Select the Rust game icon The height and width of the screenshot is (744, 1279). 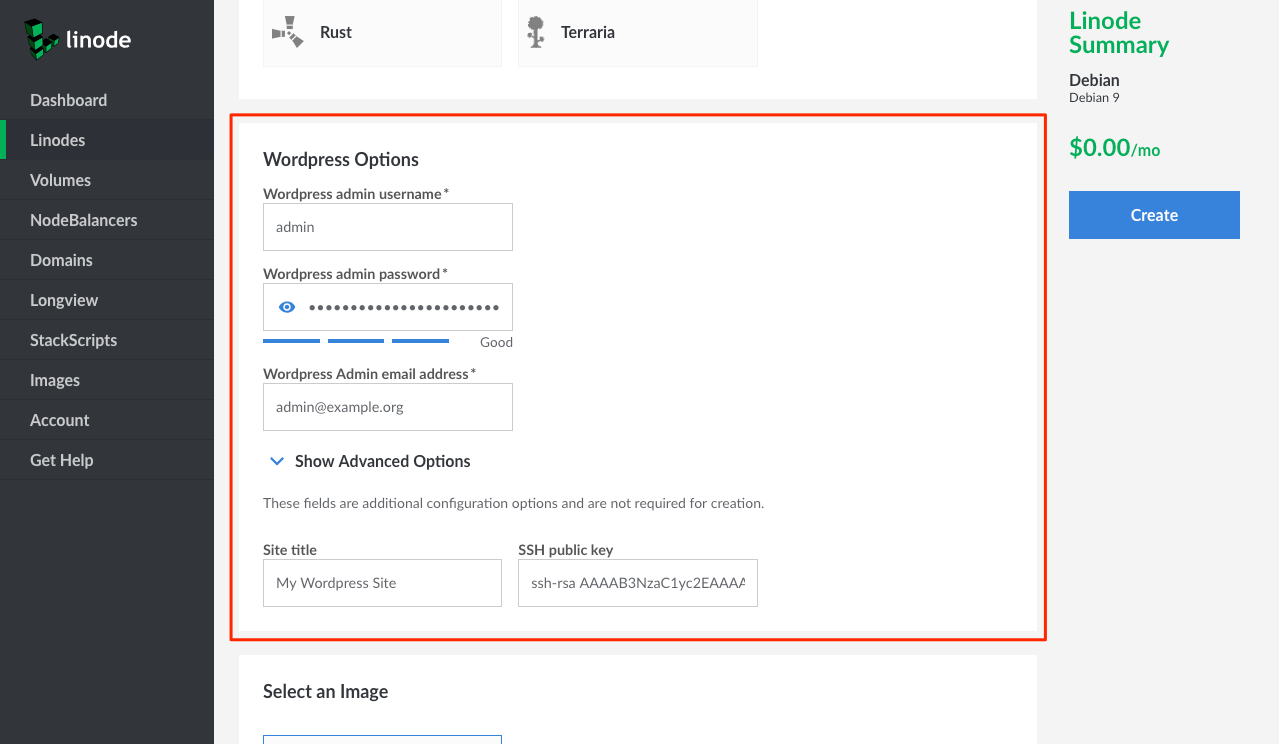click(x=288, y=32)
